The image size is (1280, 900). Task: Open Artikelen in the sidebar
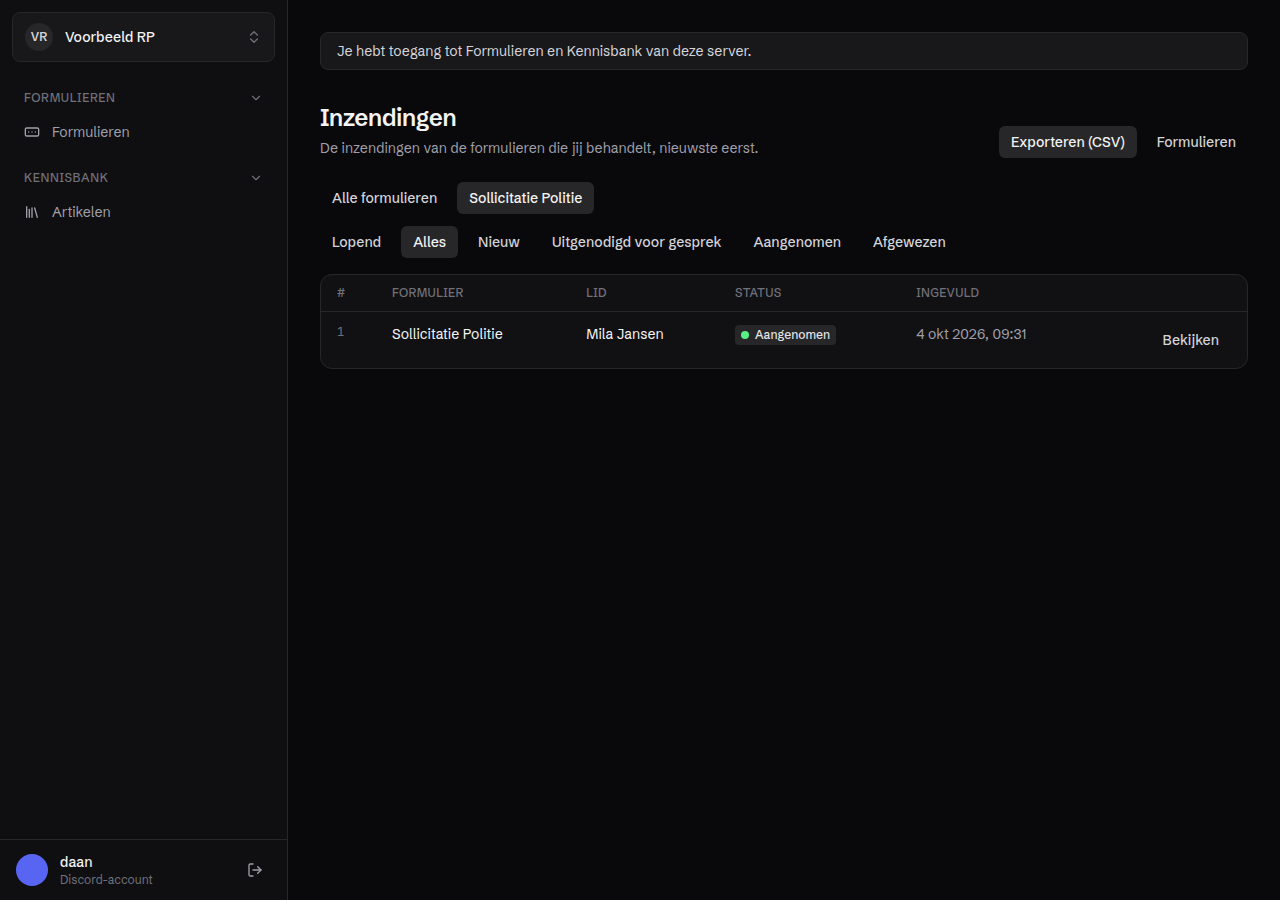[x=143, y=212]
